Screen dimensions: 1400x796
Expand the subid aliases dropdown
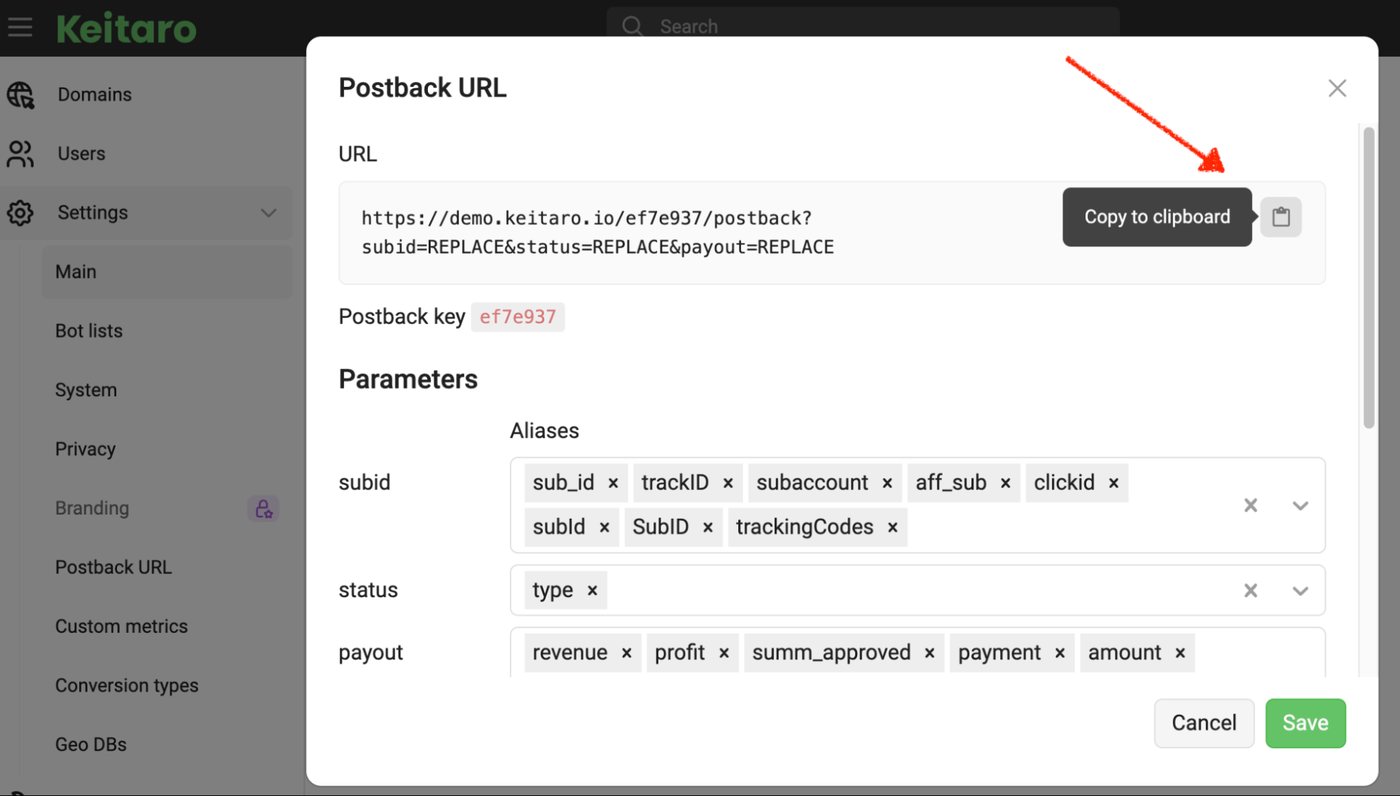[x=1300, y=506]
